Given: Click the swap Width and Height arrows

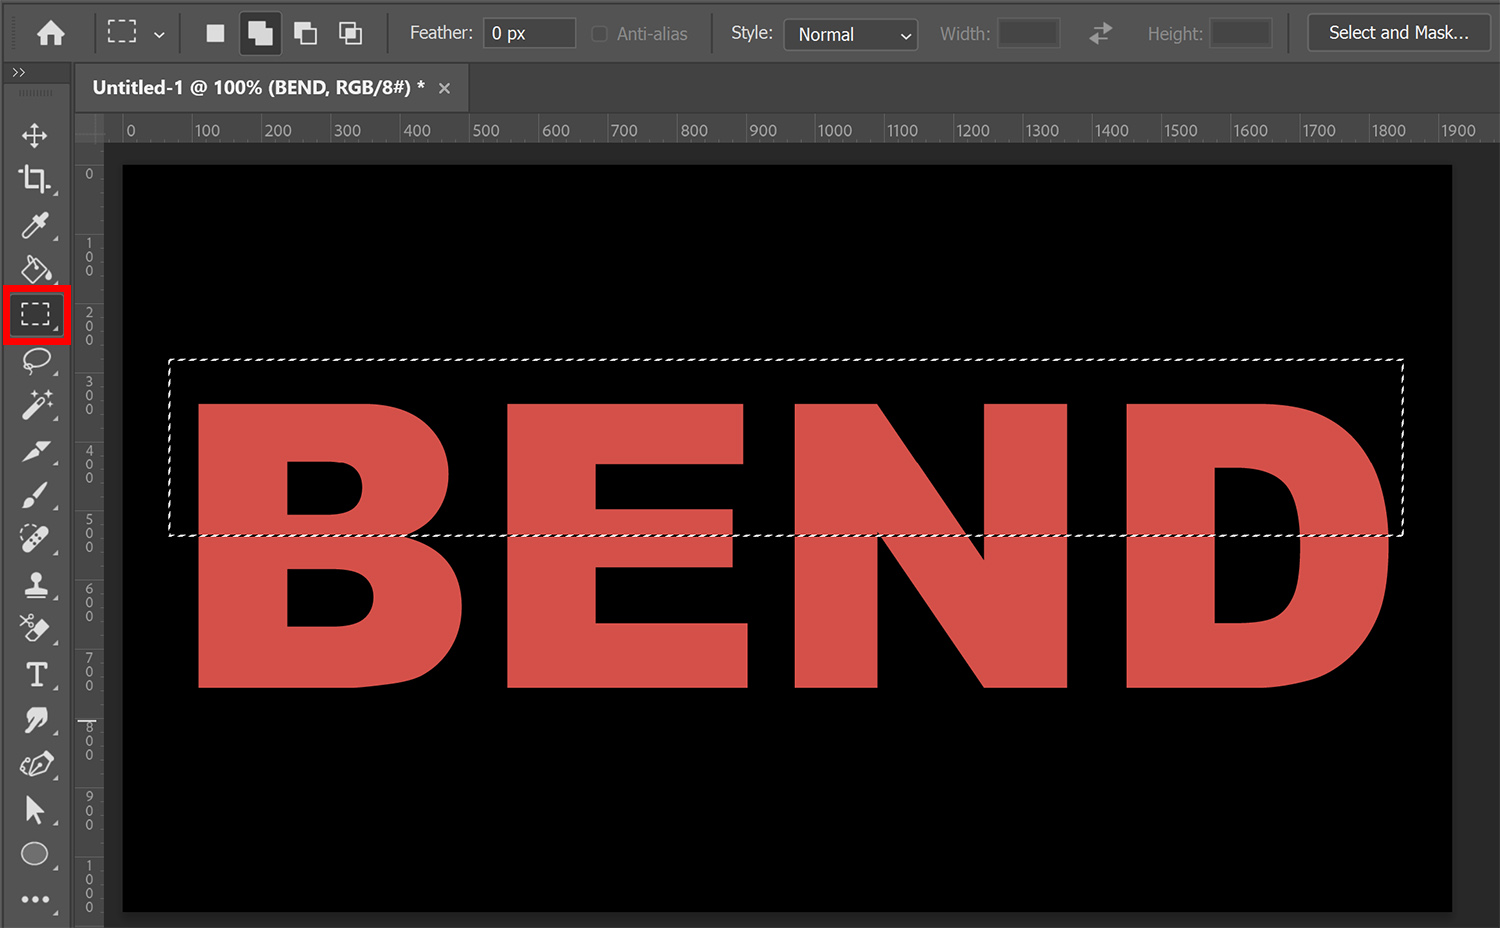Looking at the screenshot, I should (1100, 32).
